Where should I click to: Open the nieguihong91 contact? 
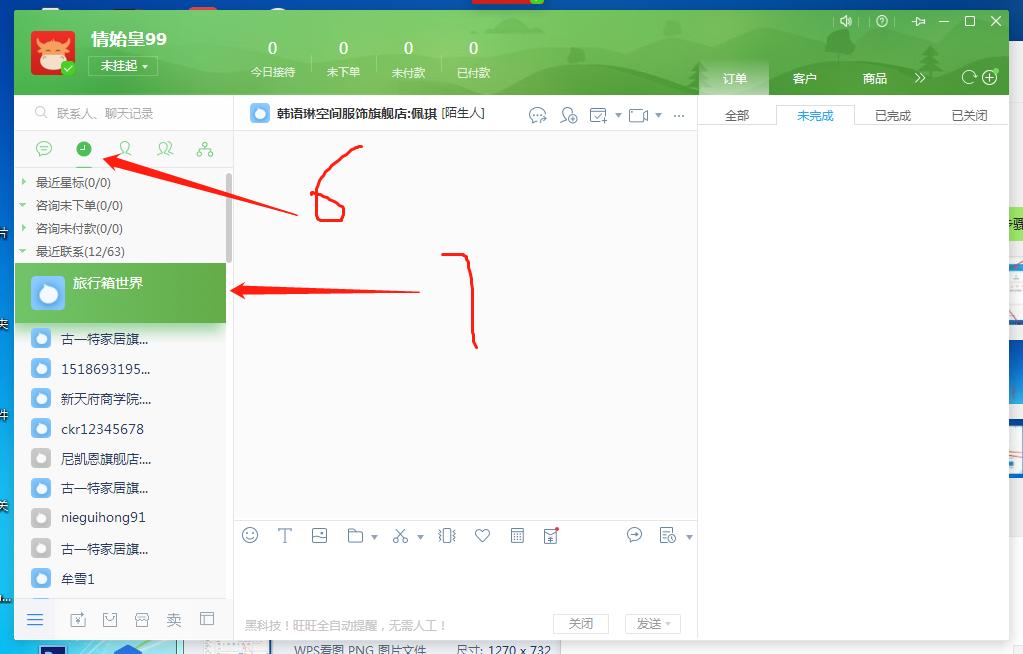[121, 518]
